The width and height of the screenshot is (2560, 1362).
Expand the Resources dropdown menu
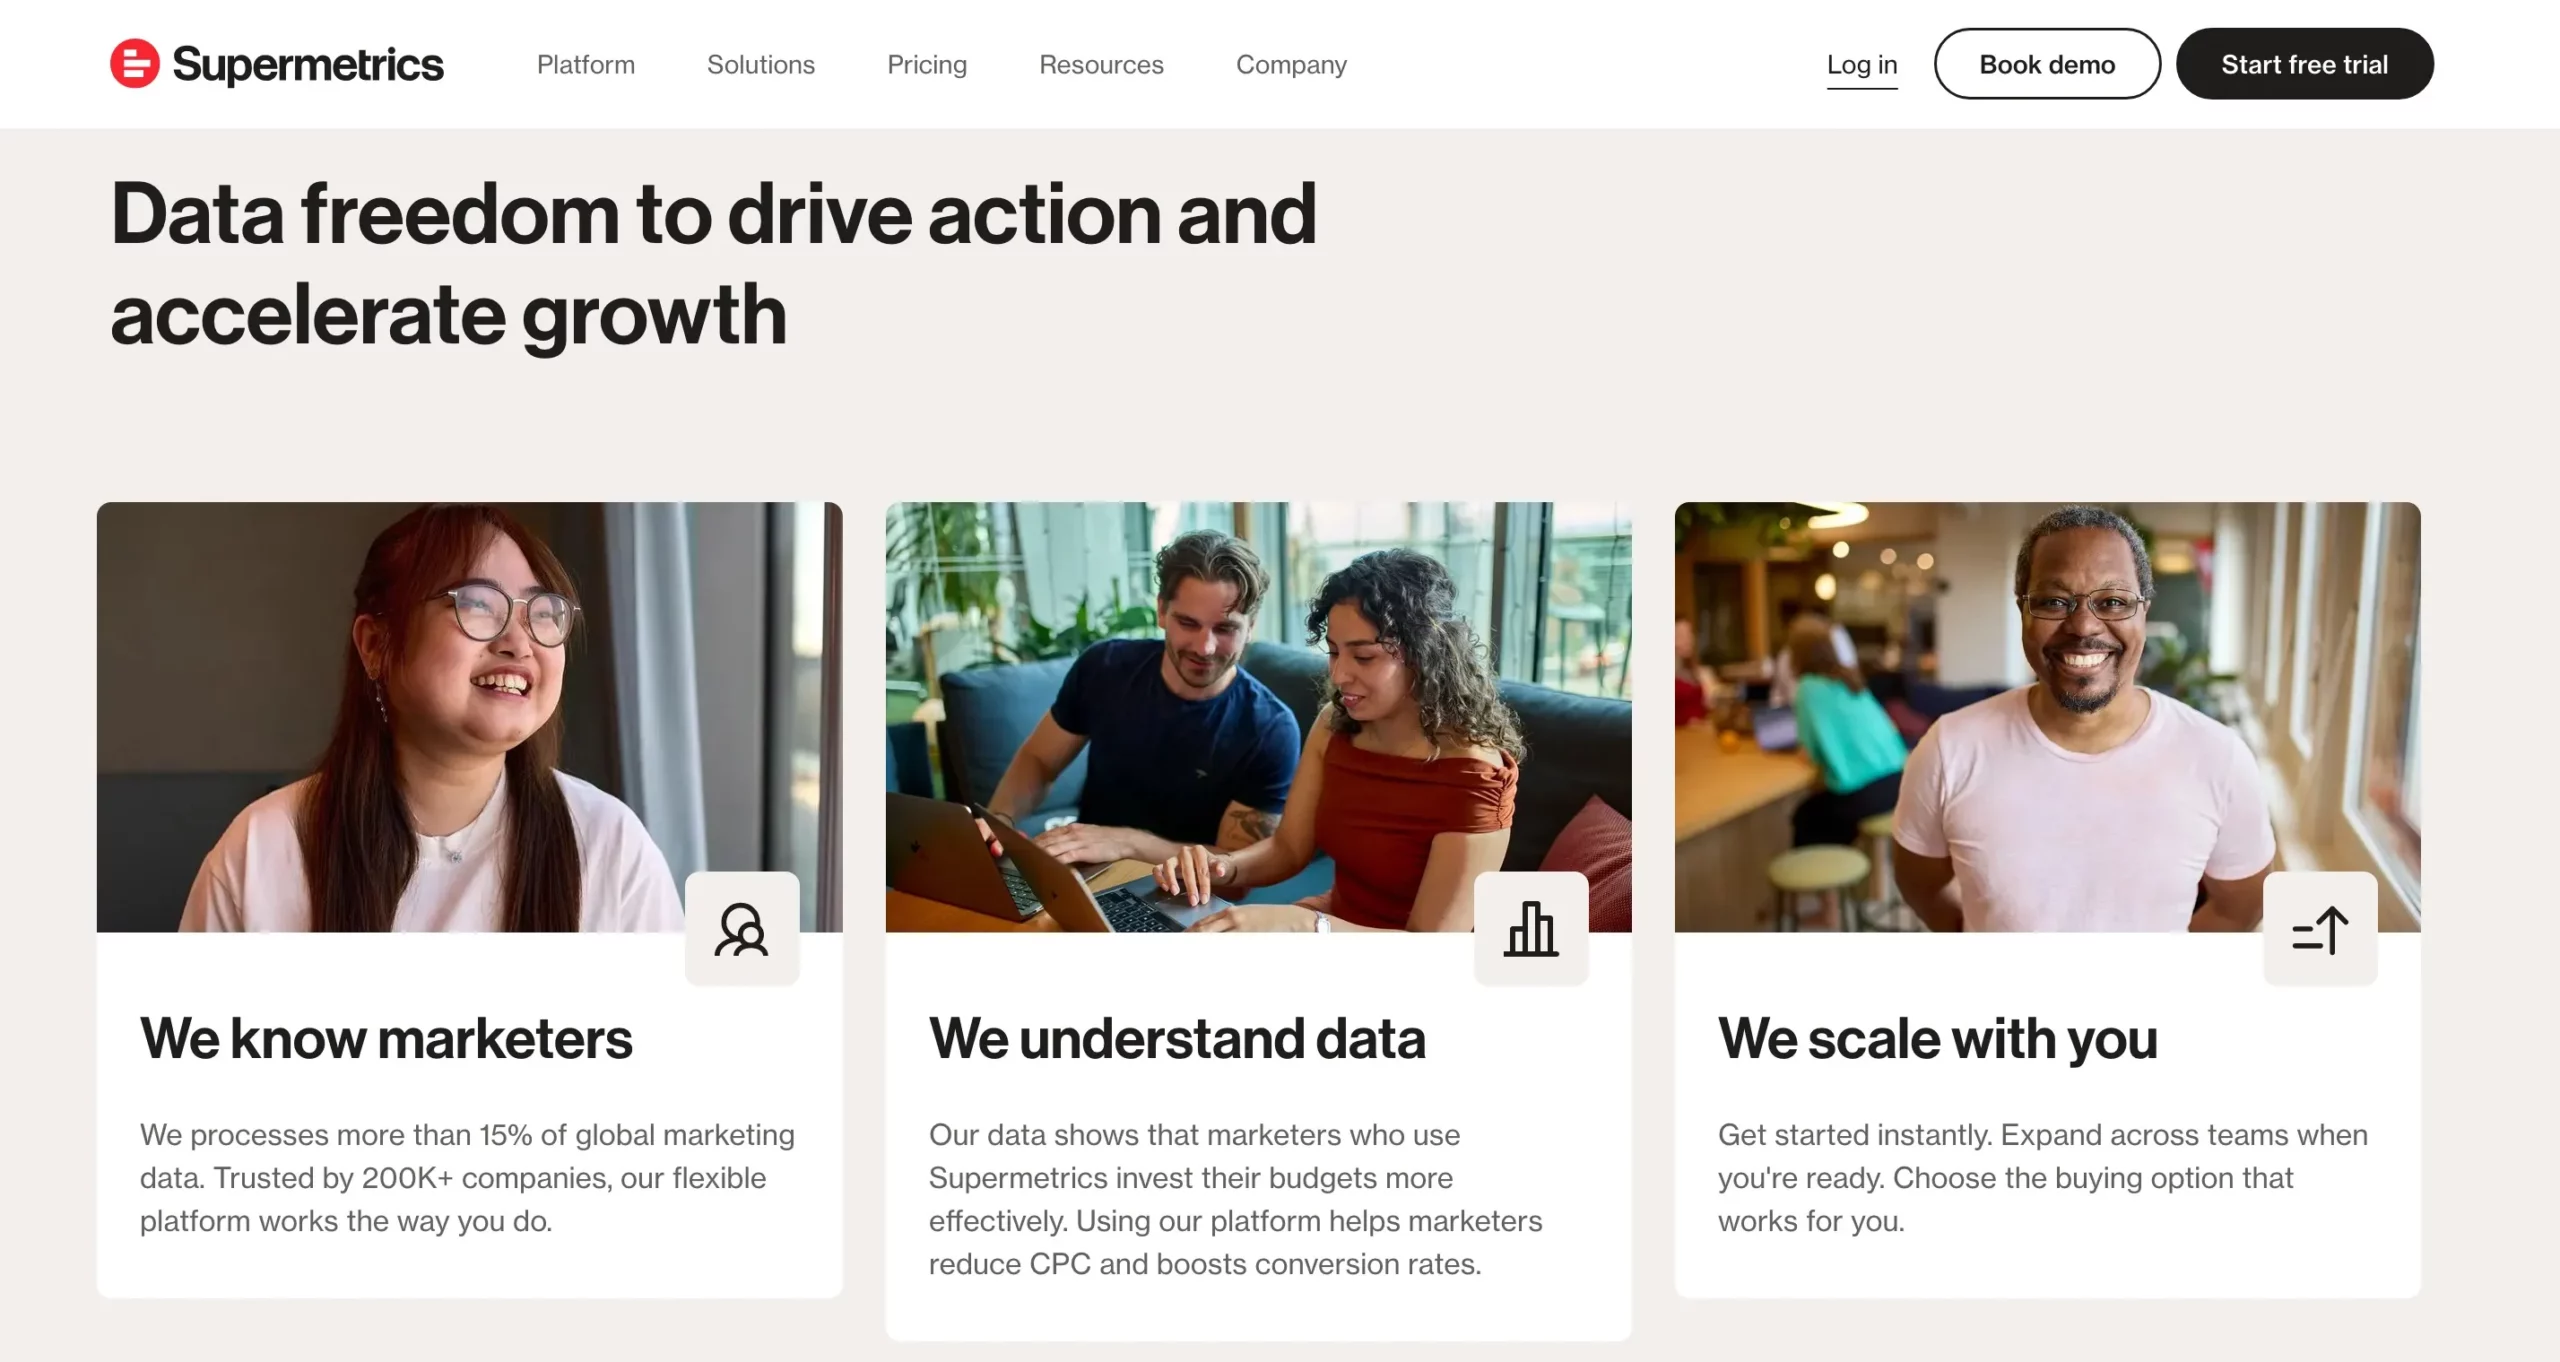[1101, 64]
